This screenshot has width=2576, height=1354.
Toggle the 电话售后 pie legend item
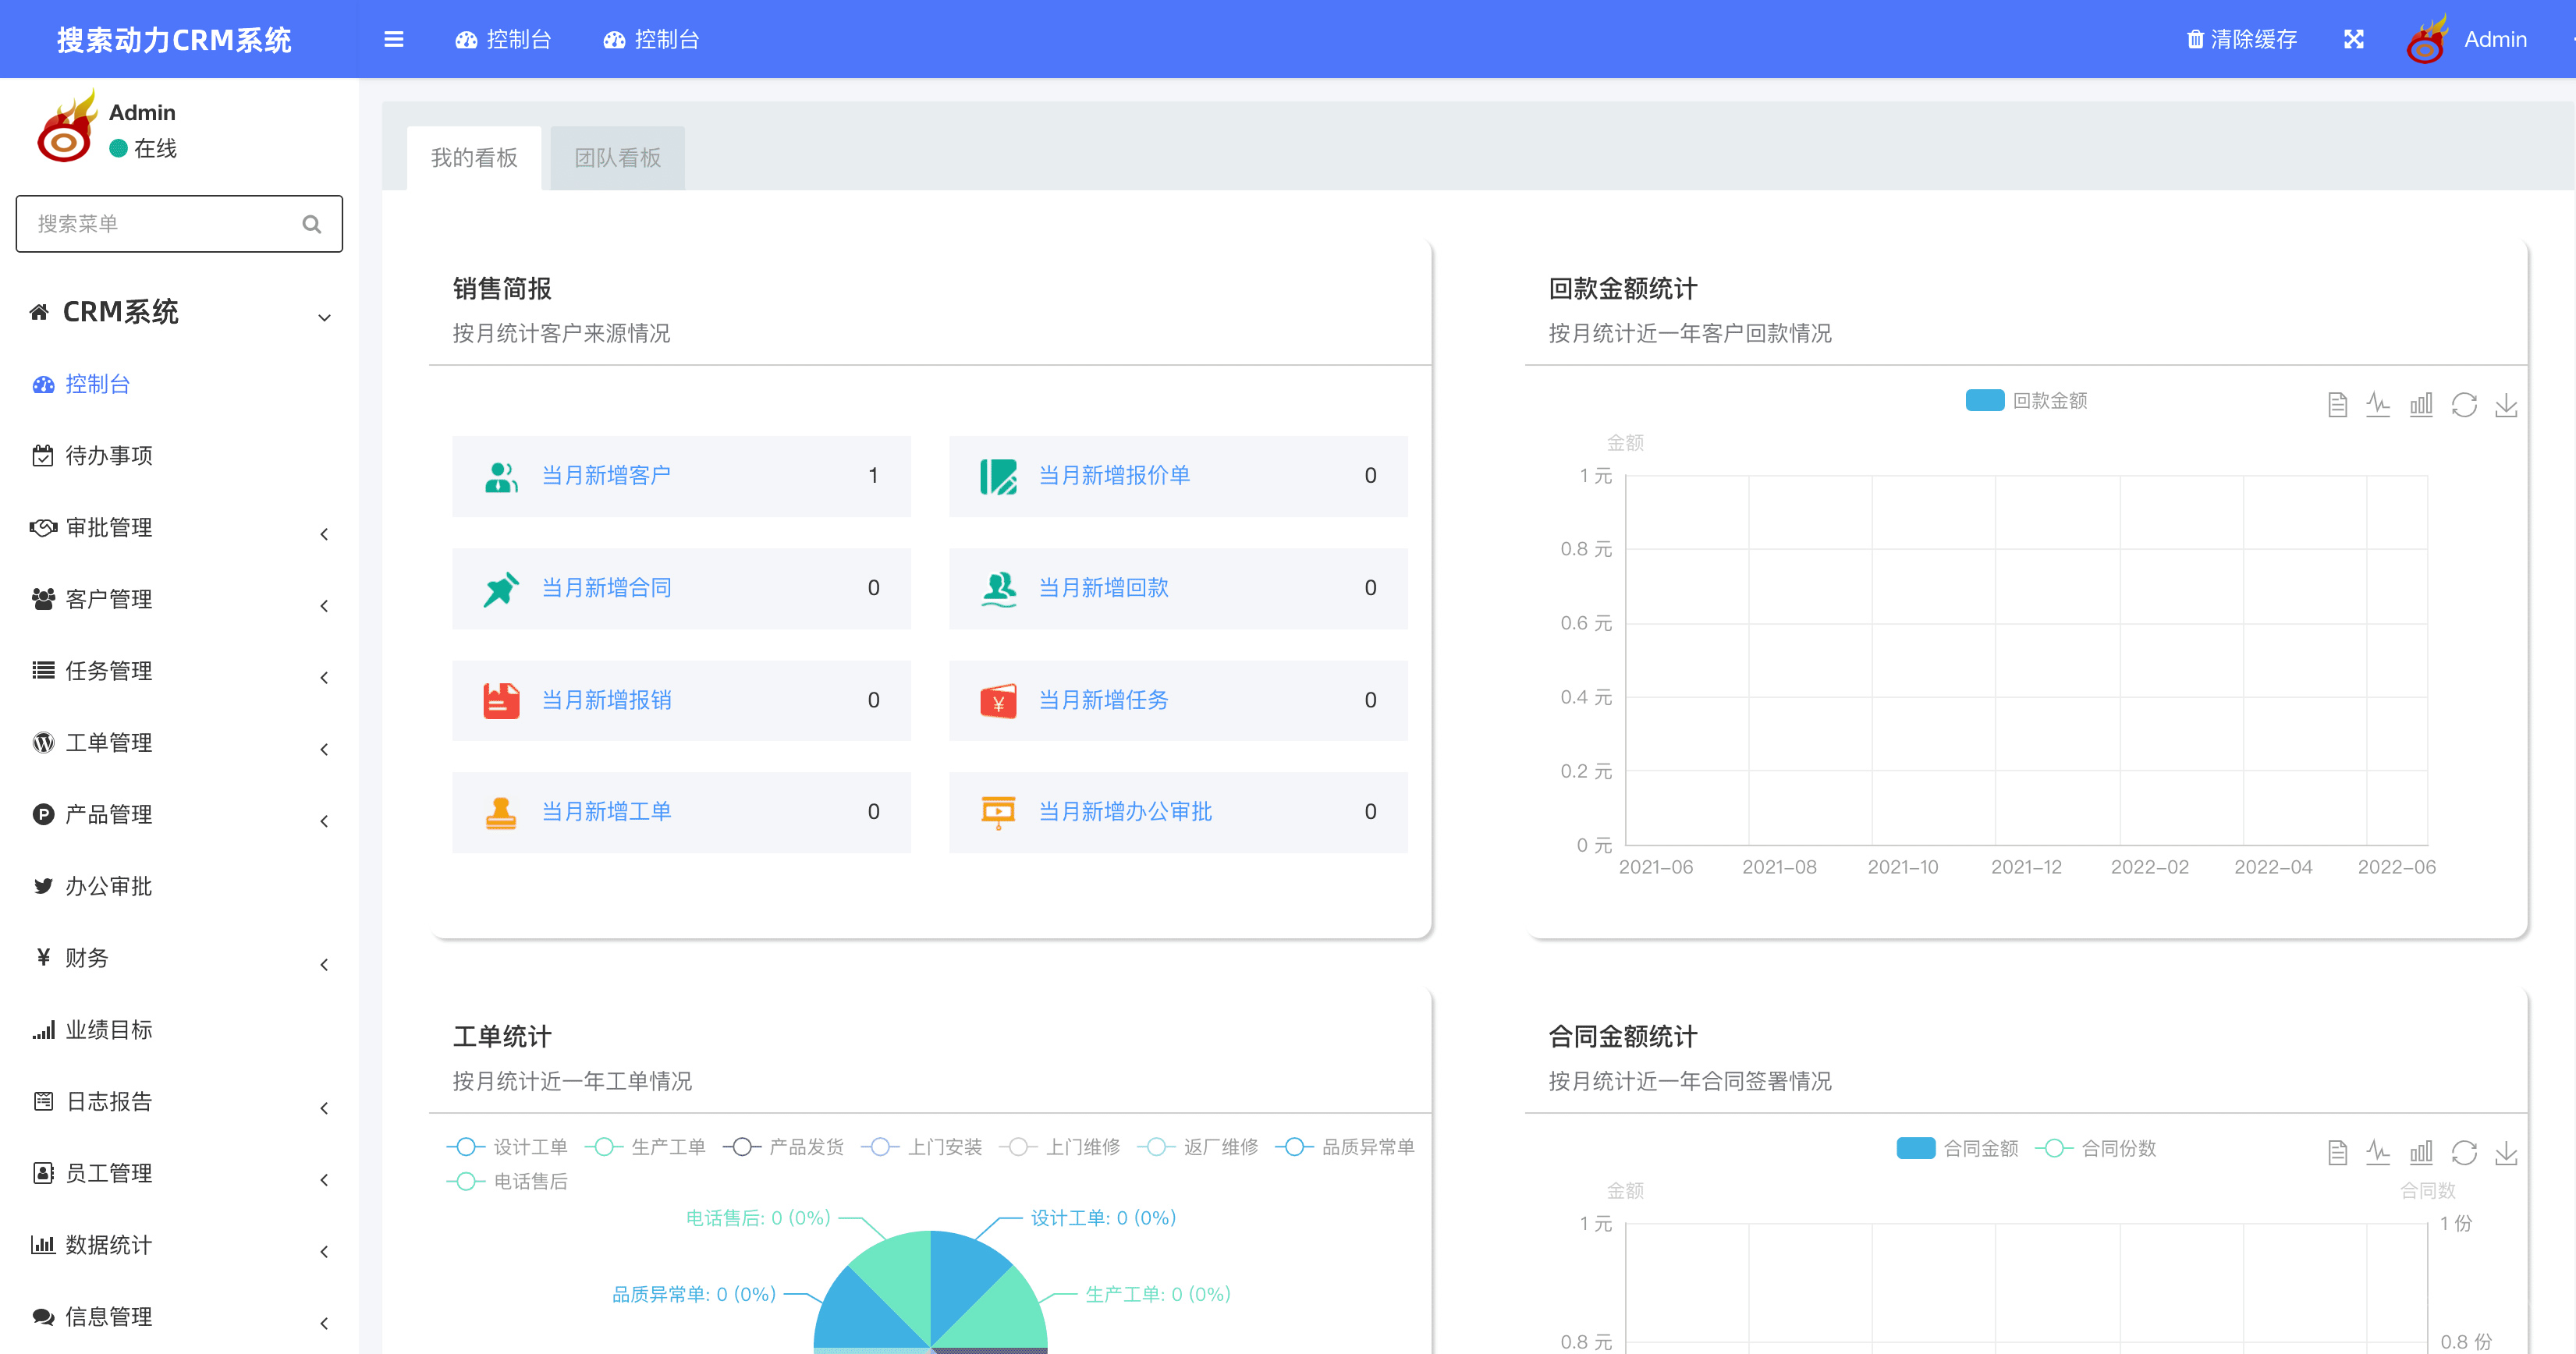pyautogui.click(x=507, y=1182)
